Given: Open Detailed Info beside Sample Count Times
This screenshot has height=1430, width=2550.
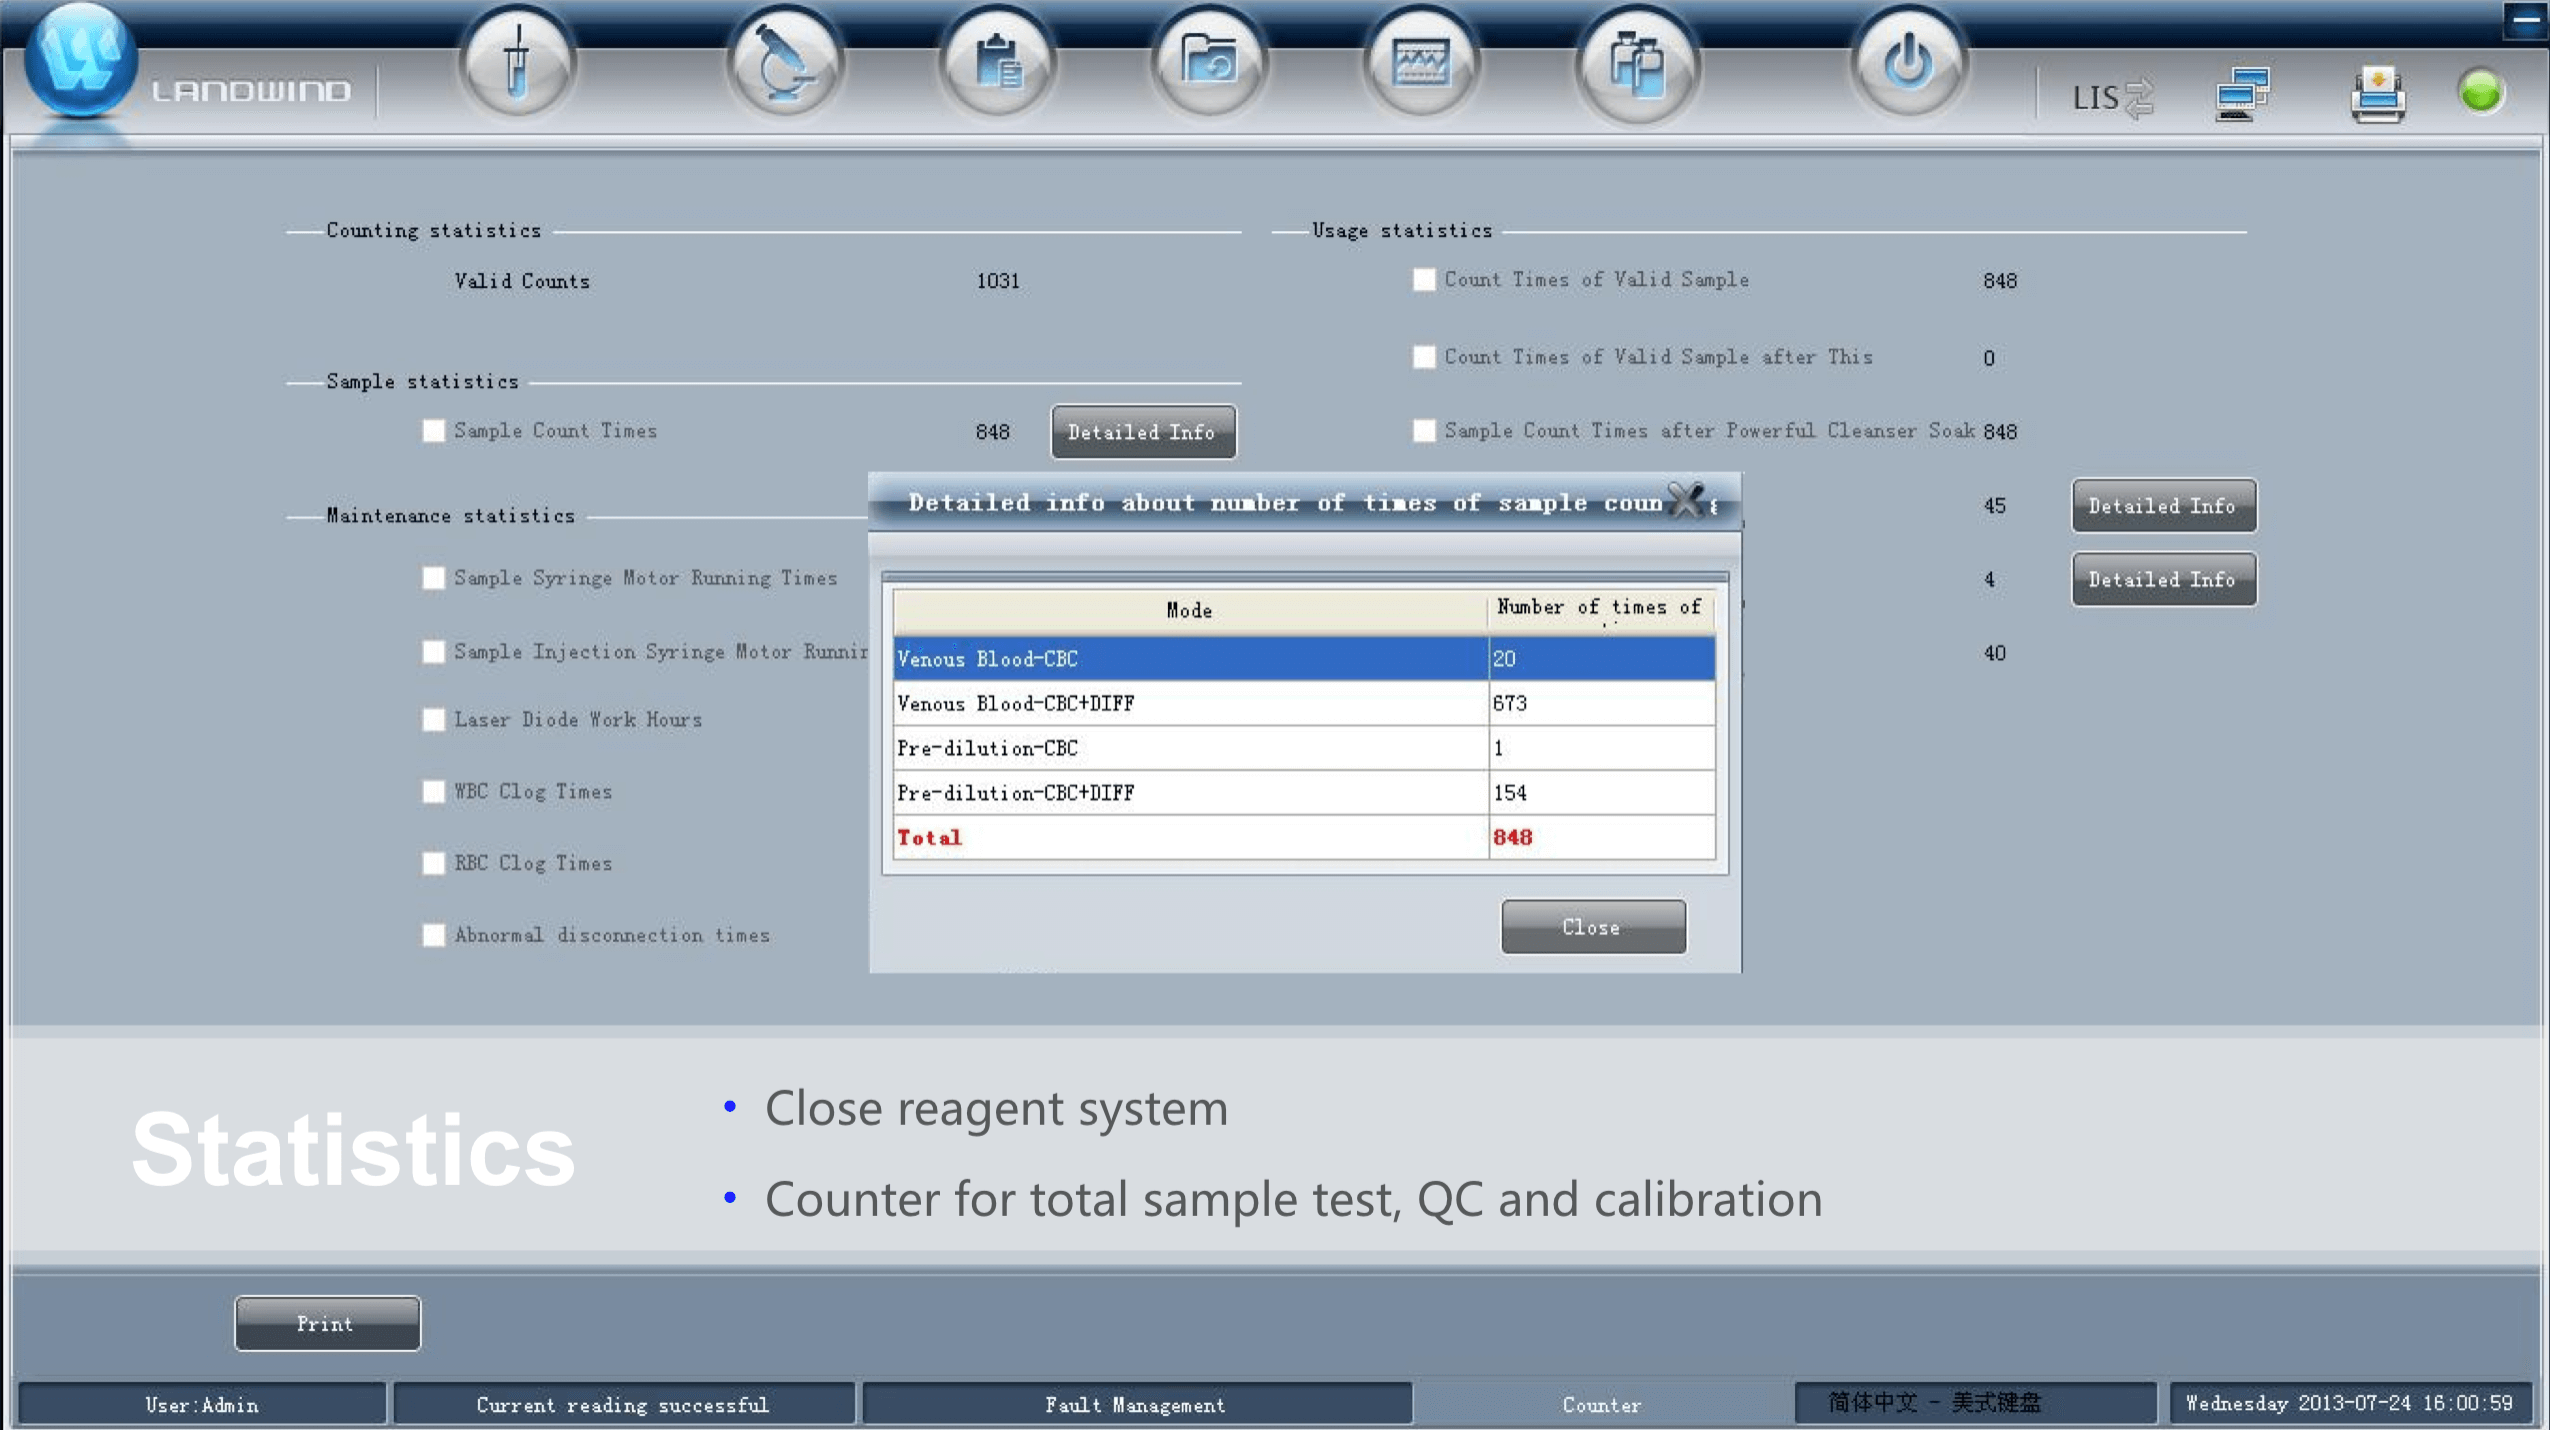Looking at the screenshot, I should (1142, 432).
